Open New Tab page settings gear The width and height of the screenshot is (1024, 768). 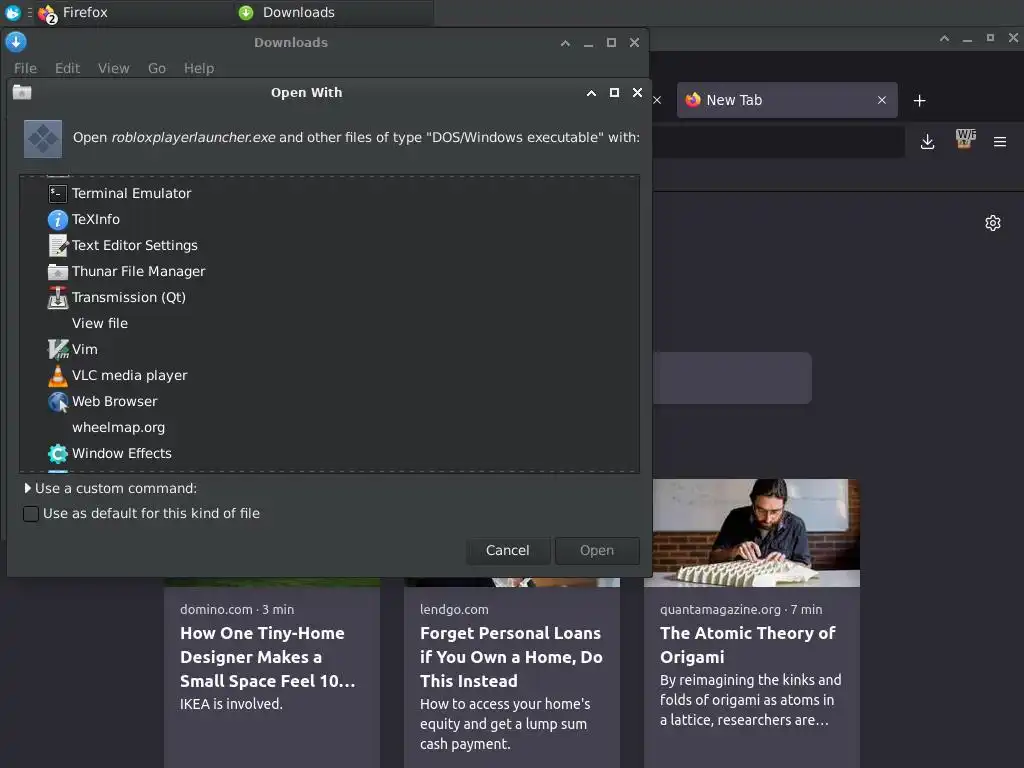(x=993, y=223)
